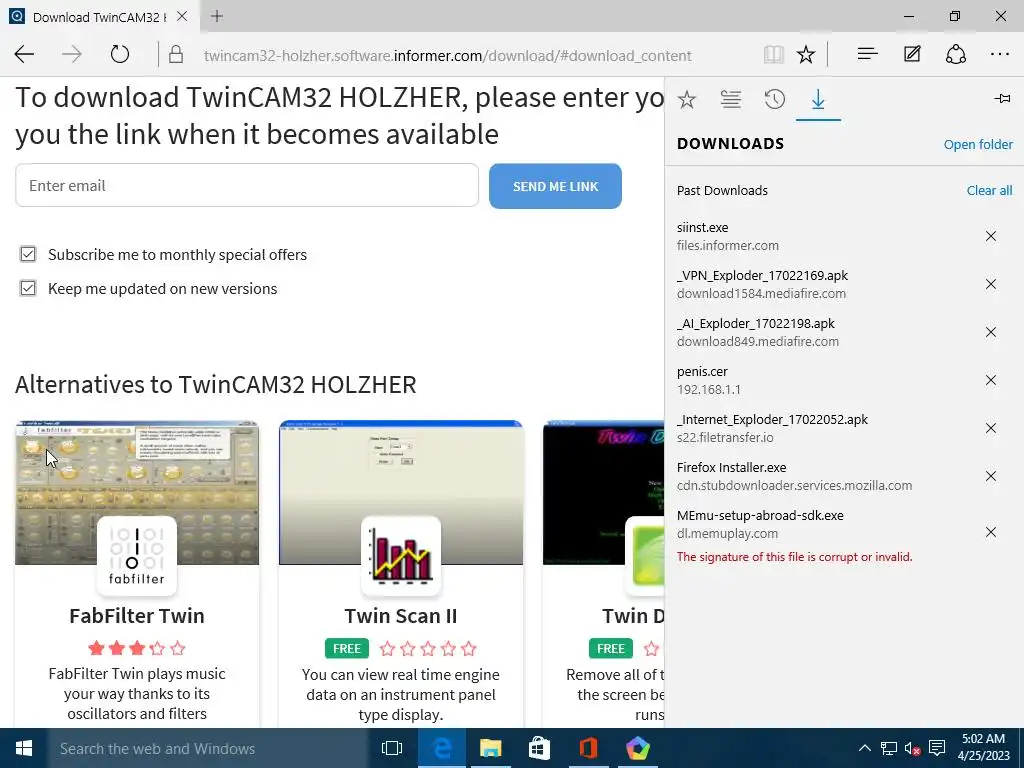Open the Hub lines icon in toolbar
Screen dimensions: 1024x768
point(867,54)
